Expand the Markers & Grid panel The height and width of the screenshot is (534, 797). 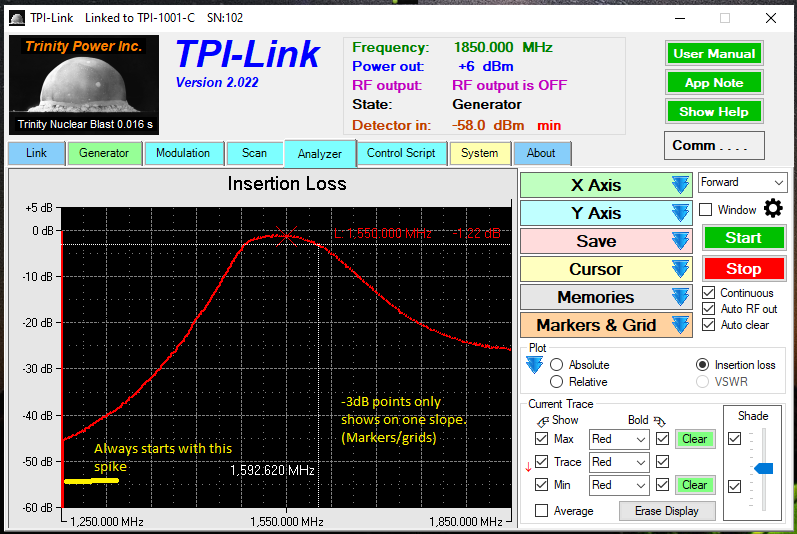point(606,325)
